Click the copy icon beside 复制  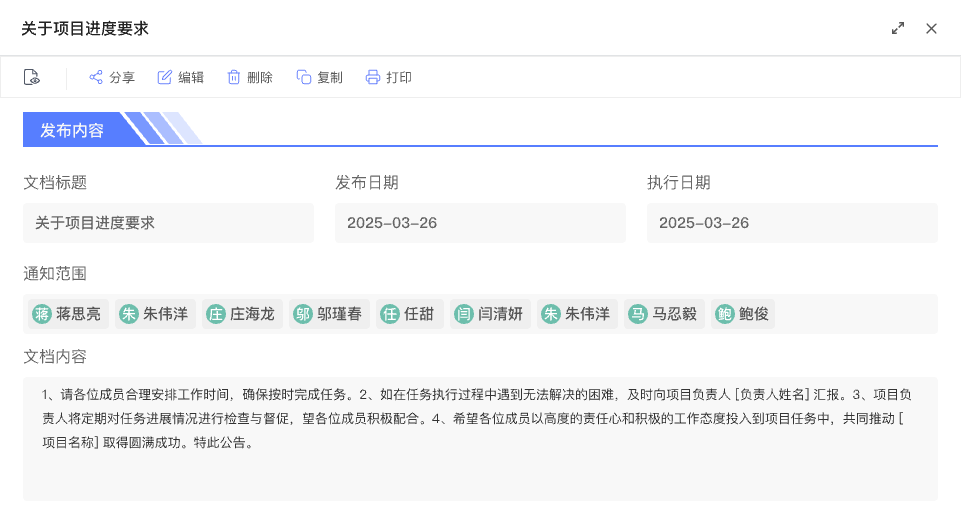tap(303, 77)
